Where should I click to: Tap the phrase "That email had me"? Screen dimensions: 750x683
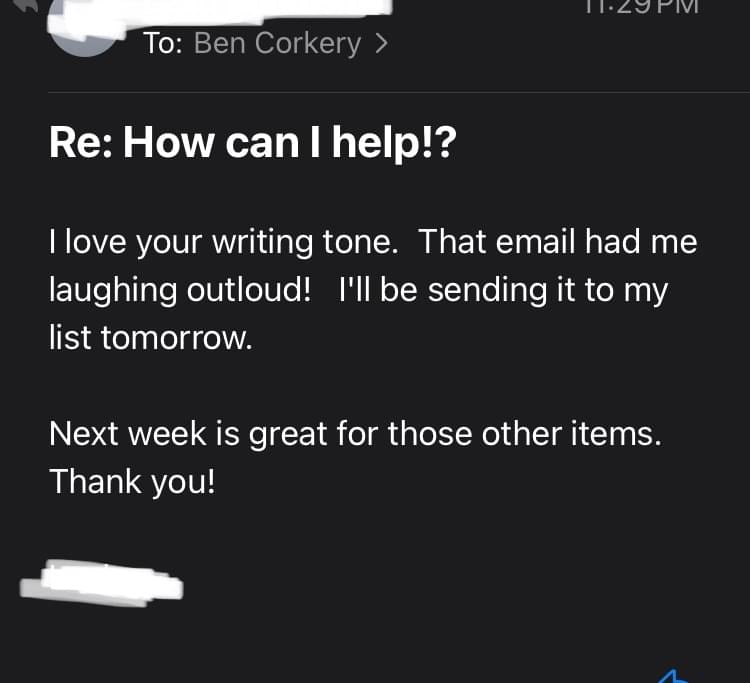(558, 242)
